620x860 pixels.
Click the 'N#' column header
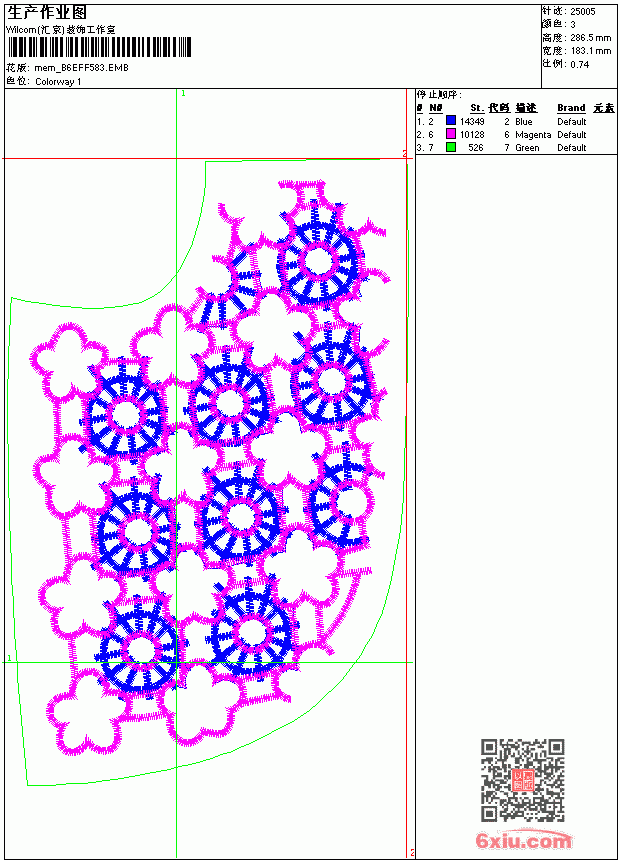tap(436, 108)
